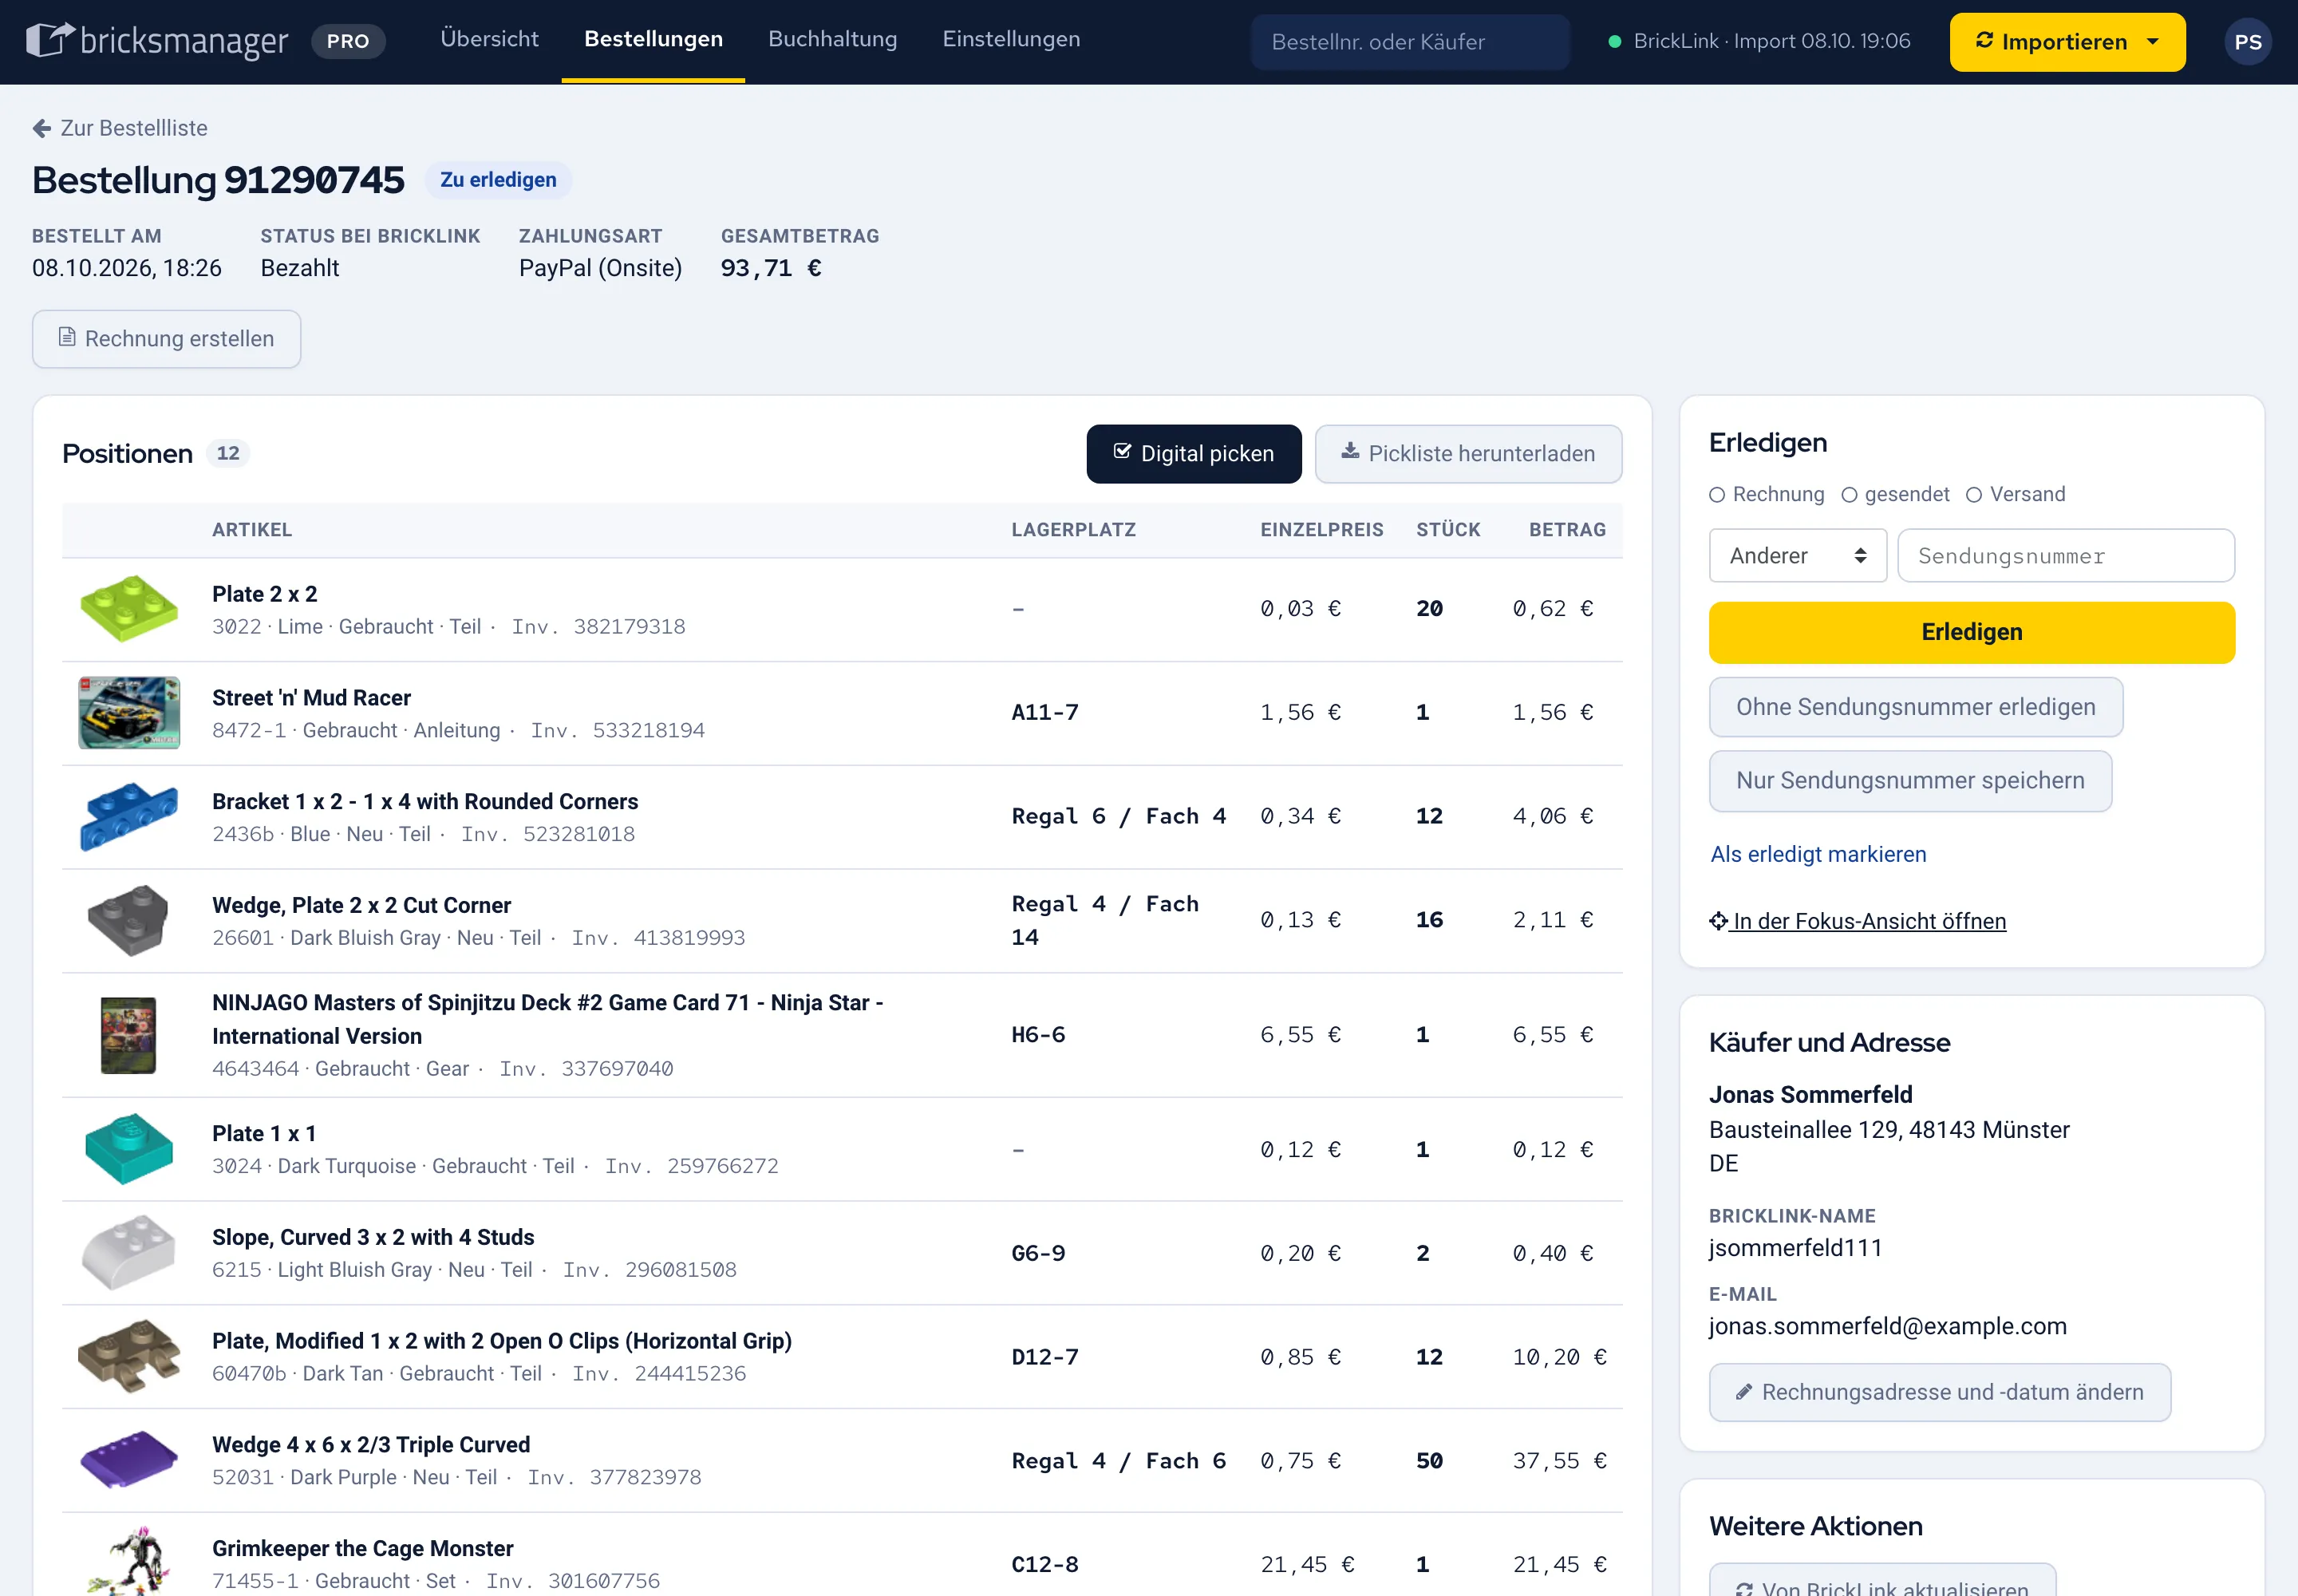
Task: Click the Zu erledigen status badge
Action: pos(498,180)
